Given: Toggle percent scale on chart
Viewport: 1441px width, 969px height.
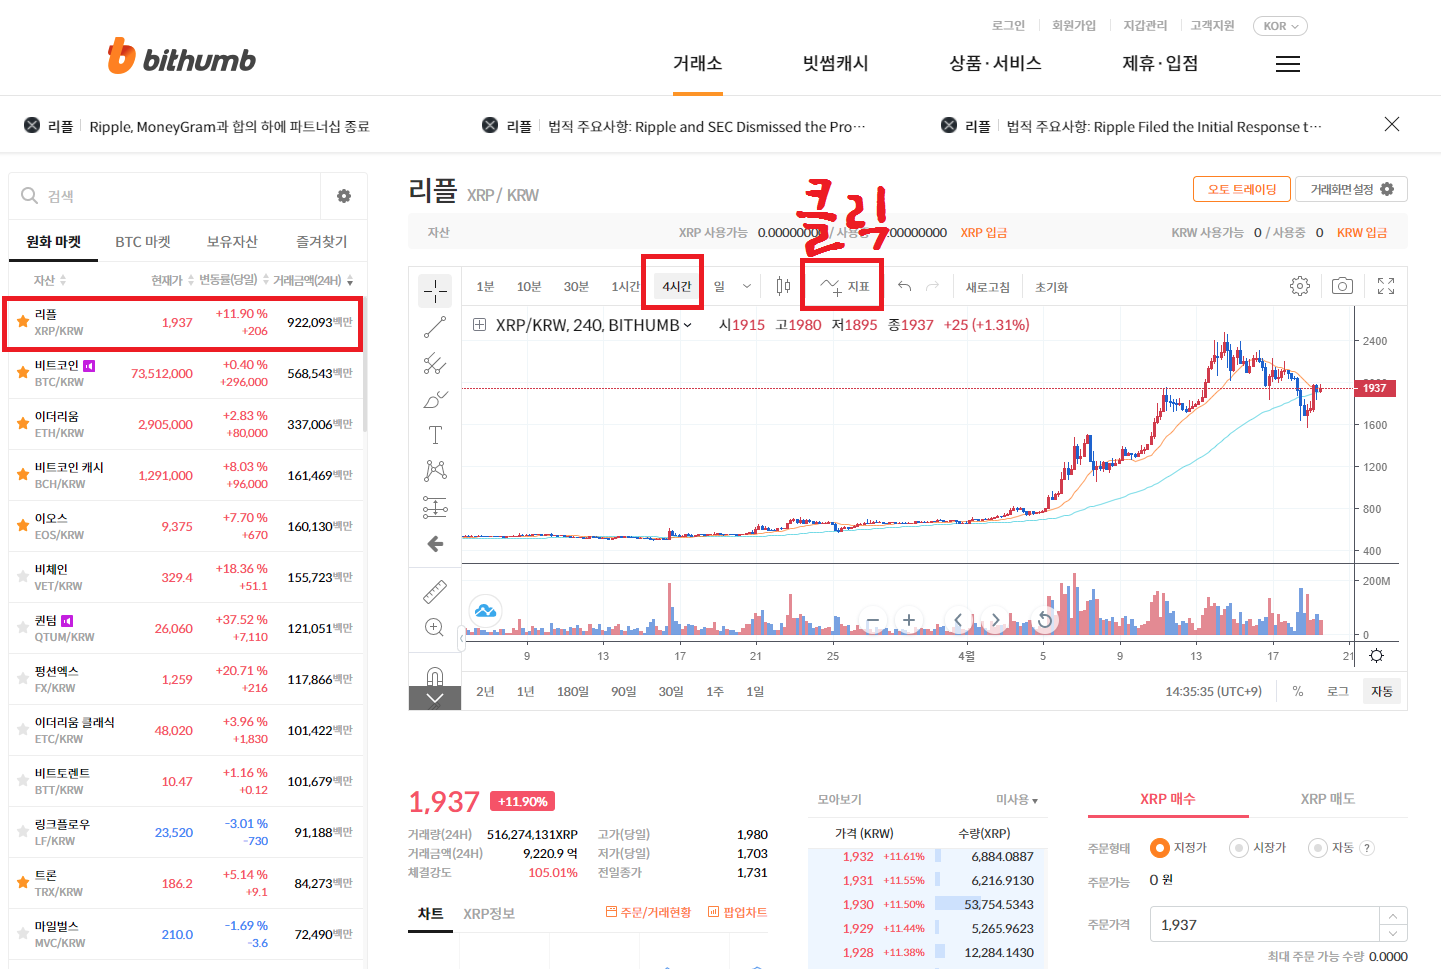Looking at the screenshot, I should coord(1298,691).
